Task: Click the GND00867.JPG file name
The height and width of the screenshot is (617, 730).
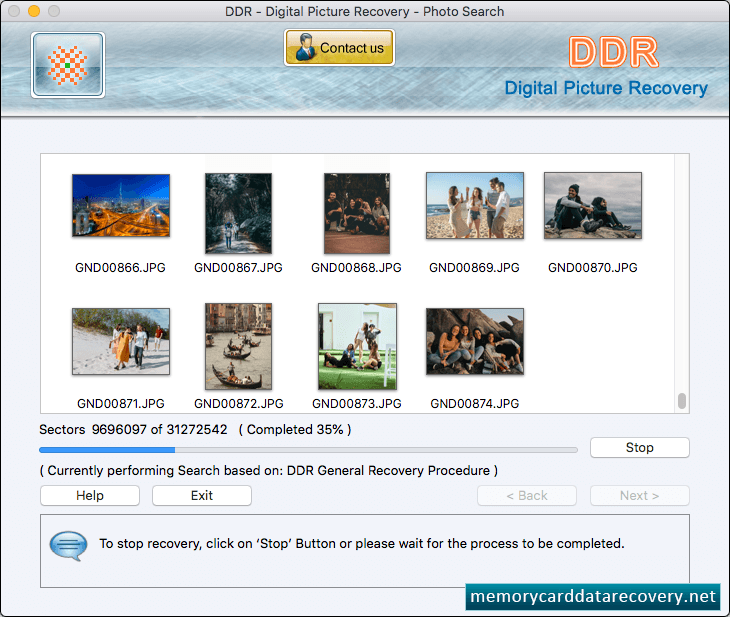Action: (238, 268)
